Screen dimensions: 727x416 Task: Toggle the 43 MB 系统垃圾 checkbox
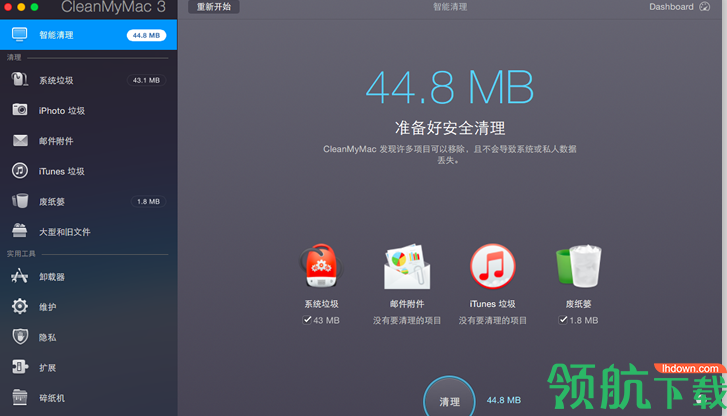pyautogui.click(x=306, y=320)
